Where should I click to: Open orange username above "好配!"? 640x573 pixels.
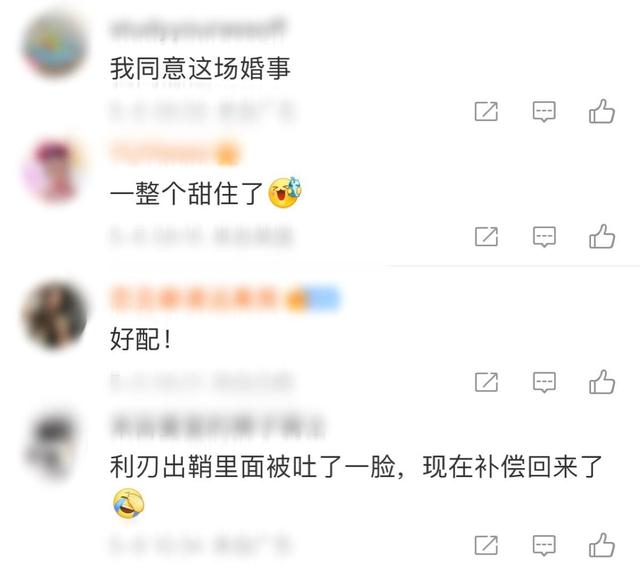point(200,298)
